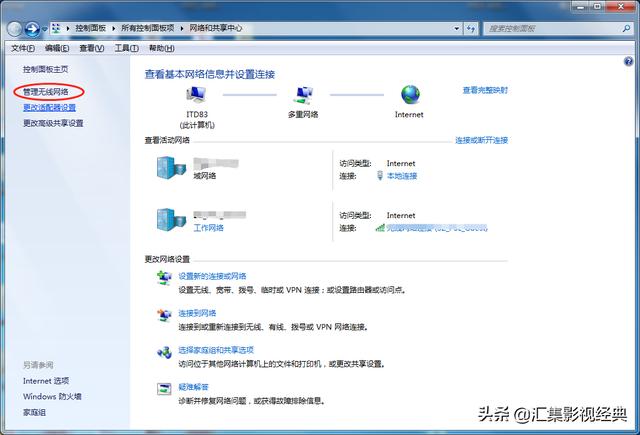The width and height of the screenshot is (640, 435).
Task: Click the 选择家庭组和共享选项 icon
Action: point(164,352)
